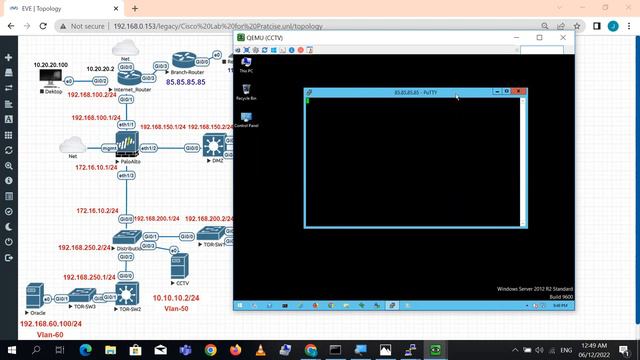
Task: Show hidden system tray icons chevron
Action: (515, 350)
